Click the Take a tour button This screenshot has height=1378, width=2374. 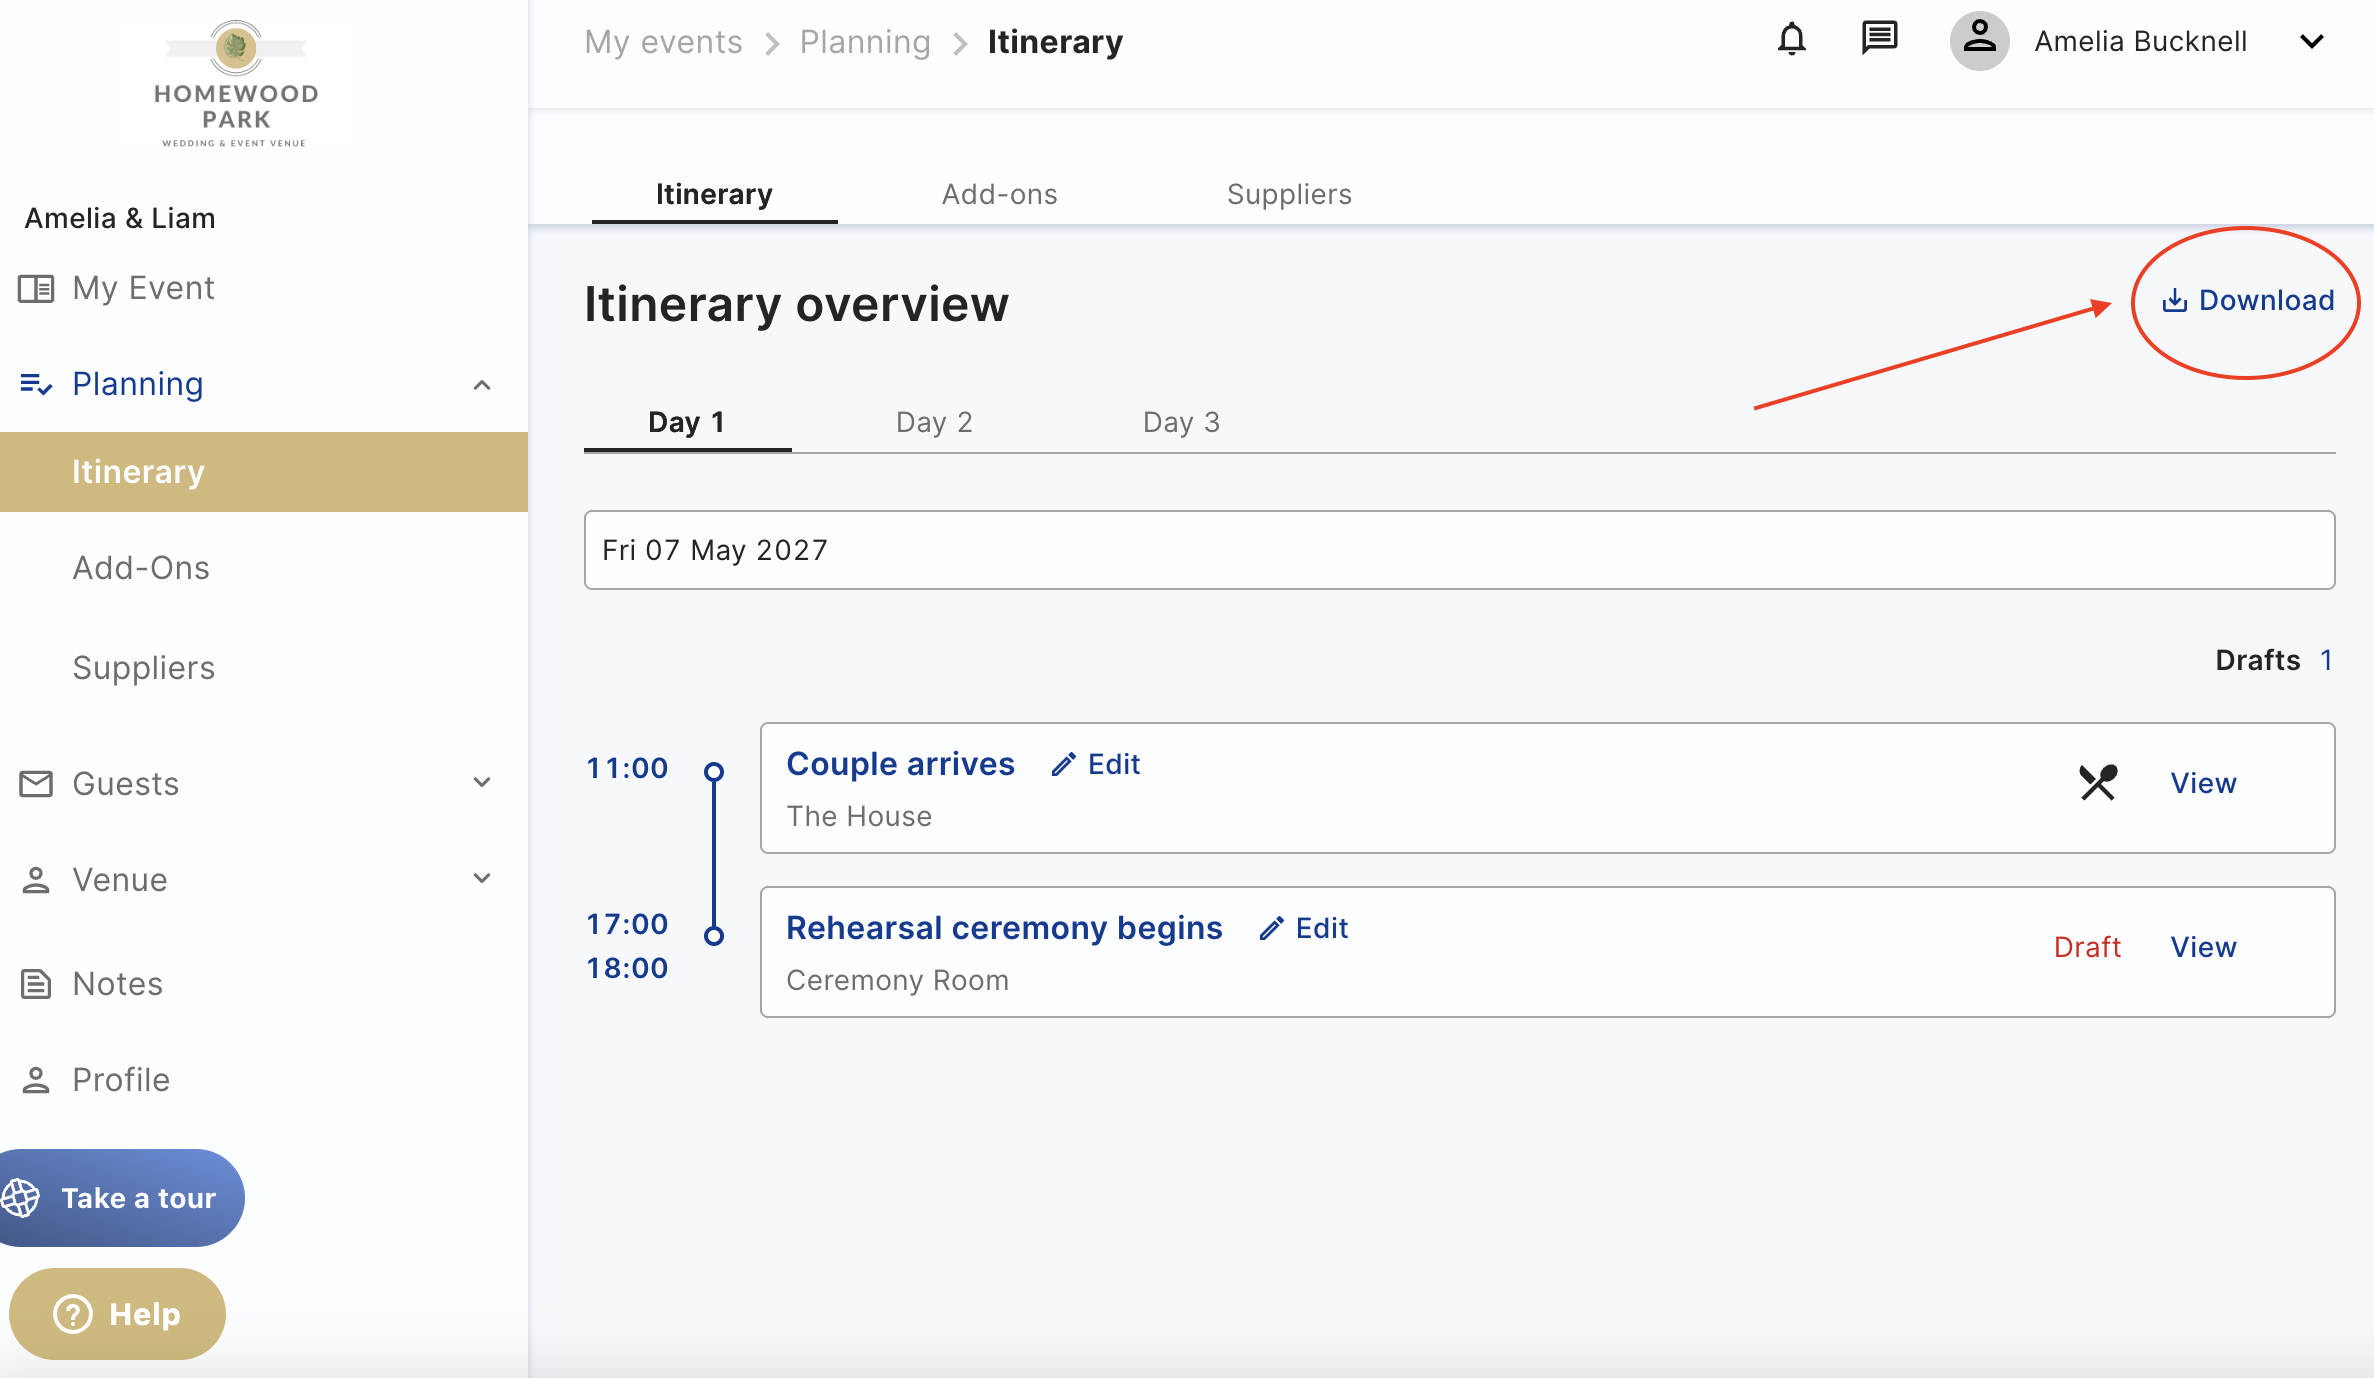120,1198
